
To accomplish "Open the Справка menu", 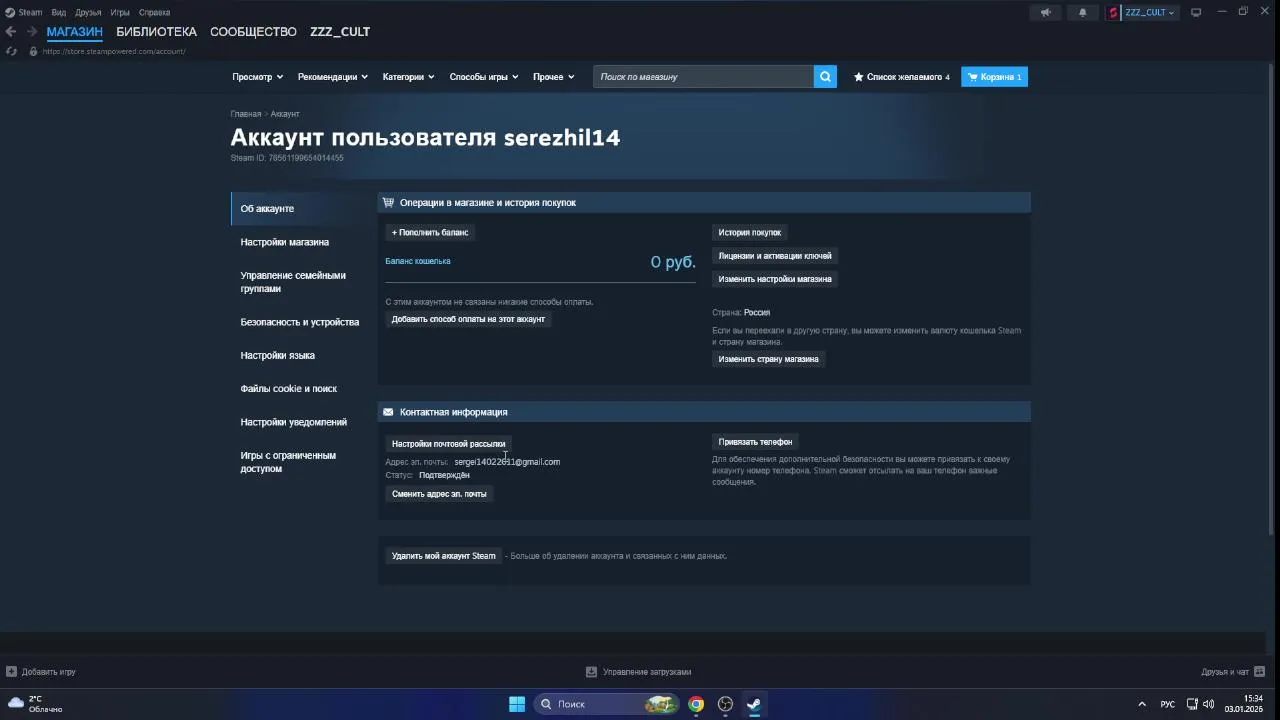I will 154,12.
